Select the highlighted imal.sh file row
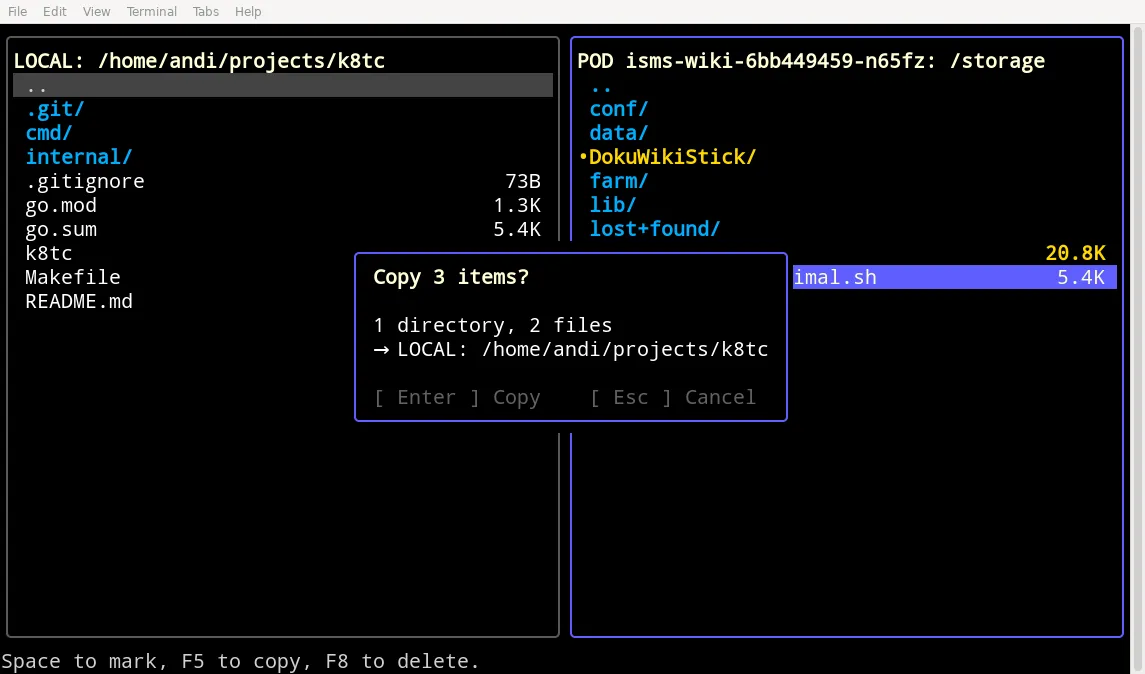1145x674 pixels. tap(954, 277)
